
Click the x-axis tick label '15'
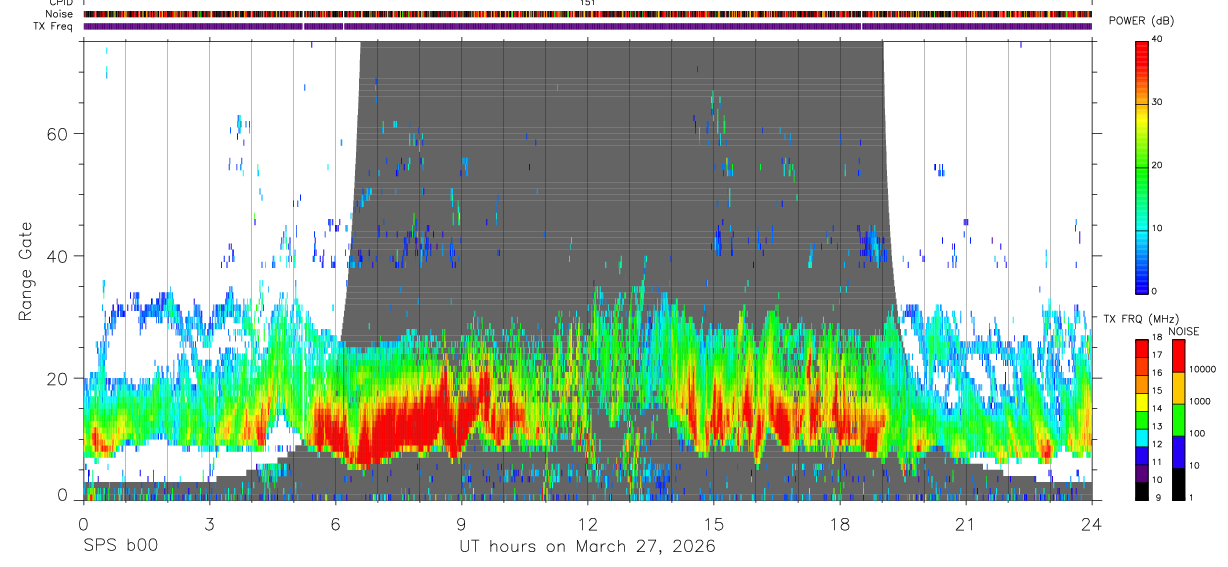click(x=714, y=524)
